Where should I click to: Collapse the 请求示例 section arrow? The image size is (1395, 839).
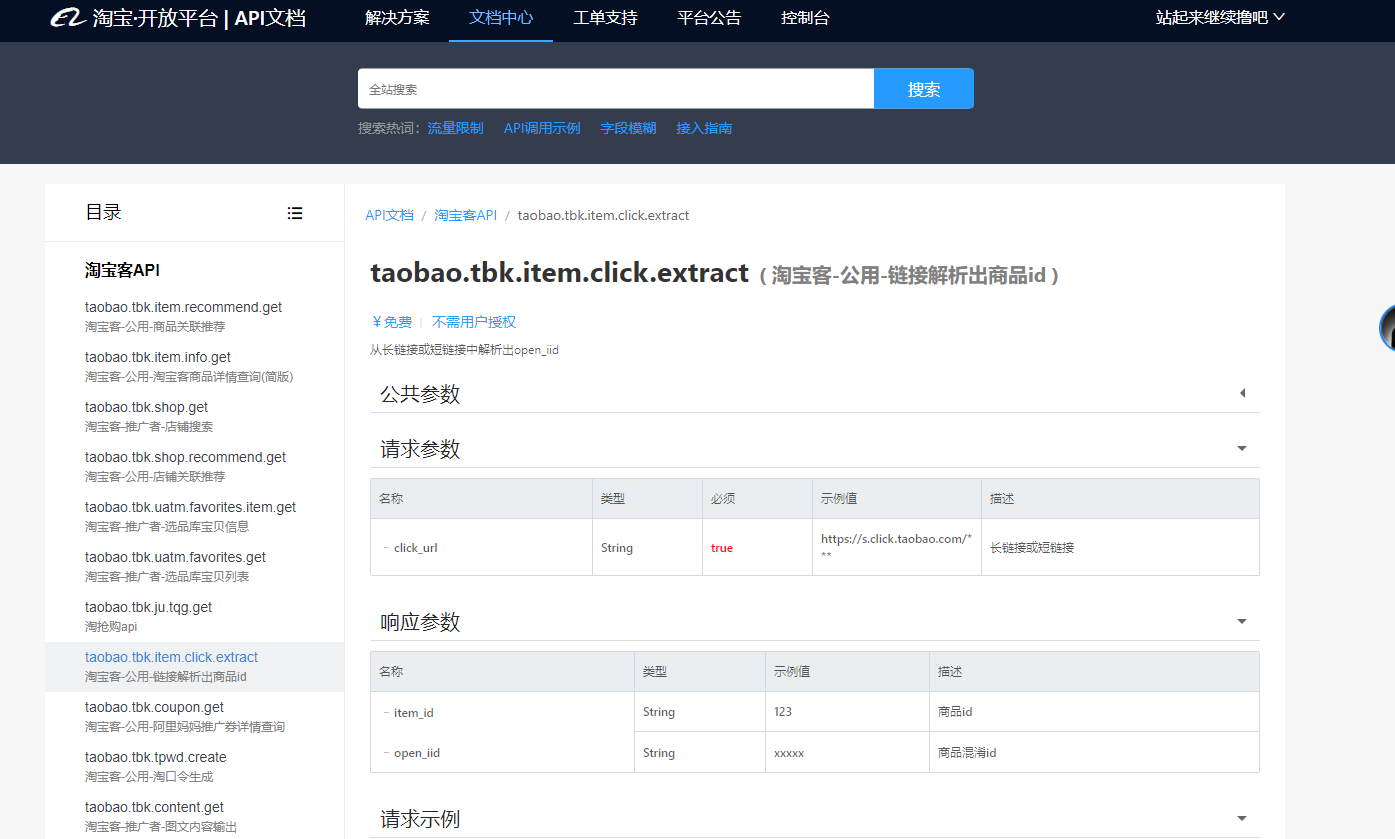coord(1242,819)
